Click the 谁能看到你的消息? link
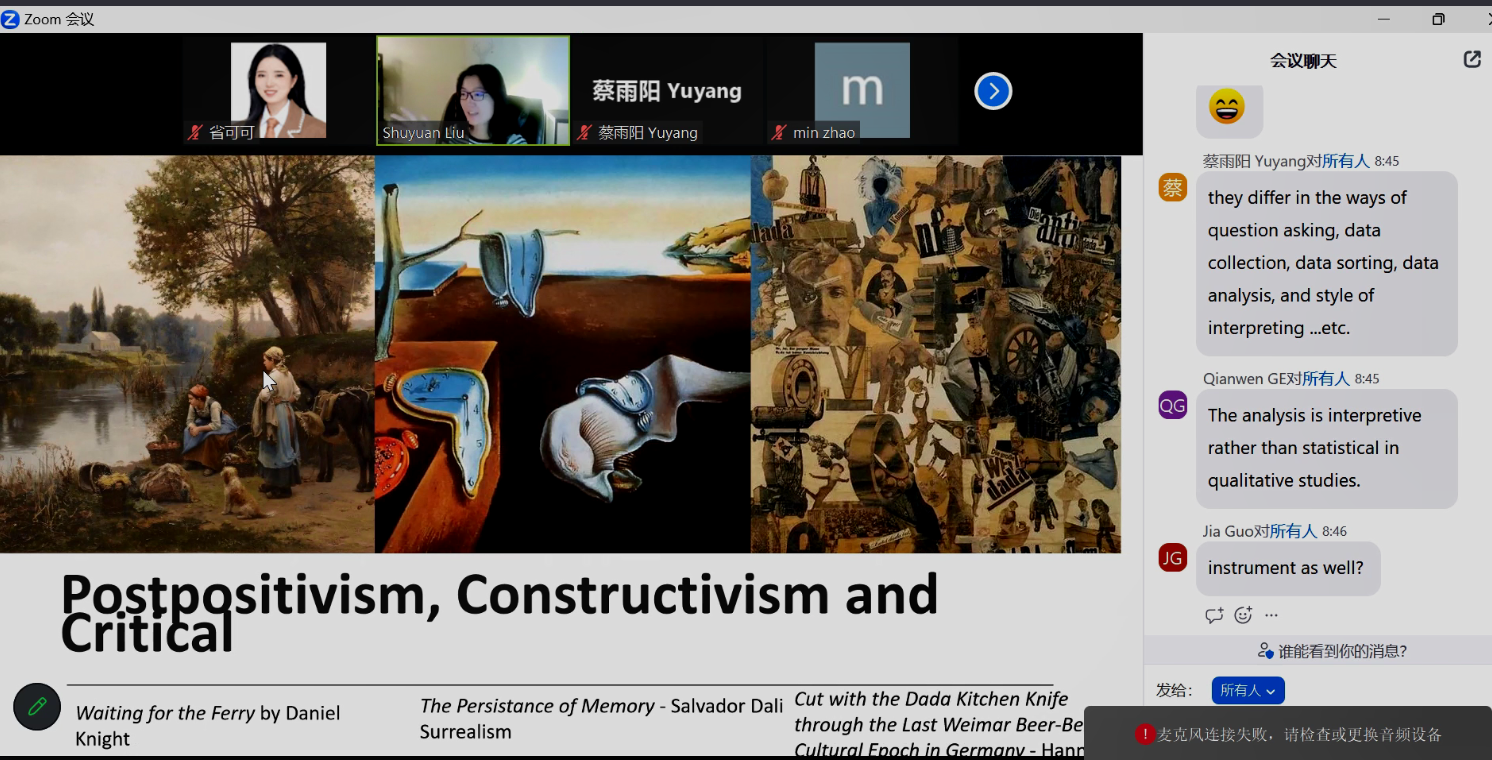Screen dimensions: 1492x760 pyautogui.click(x=1333, y=651)
